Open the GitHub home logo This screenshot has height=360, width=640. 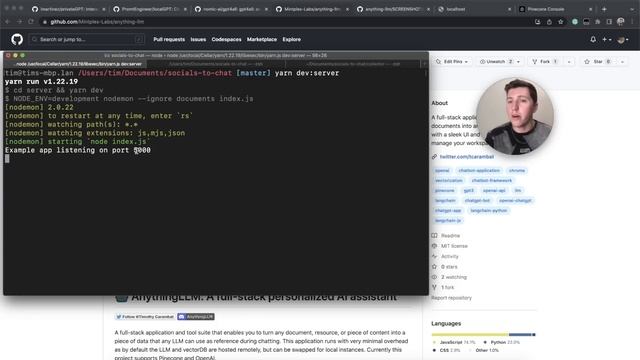(17, 40)
